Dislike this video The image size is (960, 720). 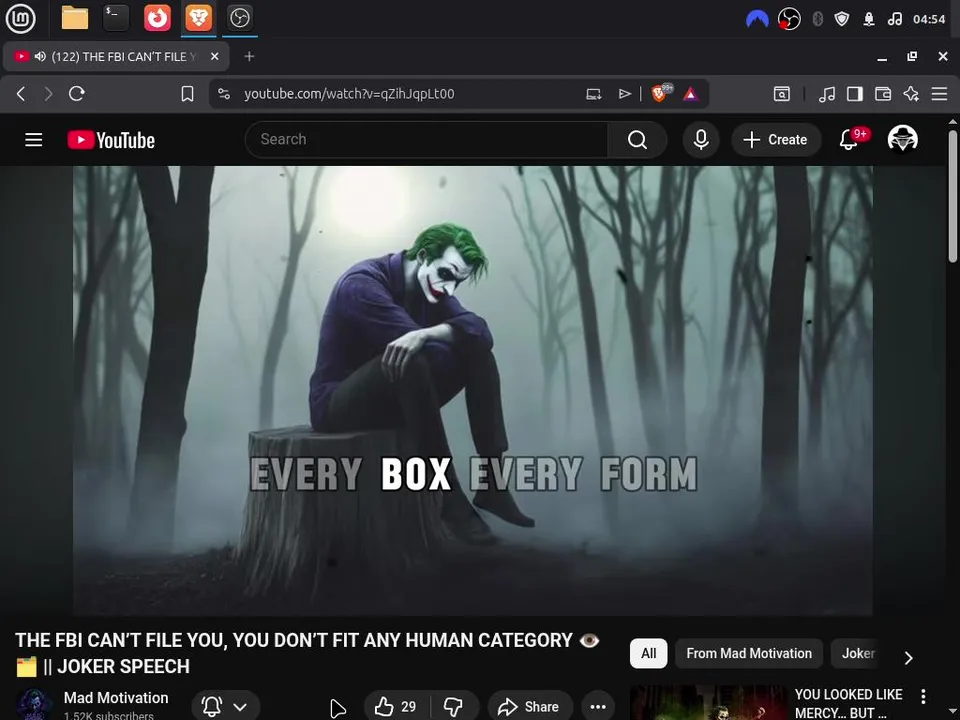coord(454,707)
